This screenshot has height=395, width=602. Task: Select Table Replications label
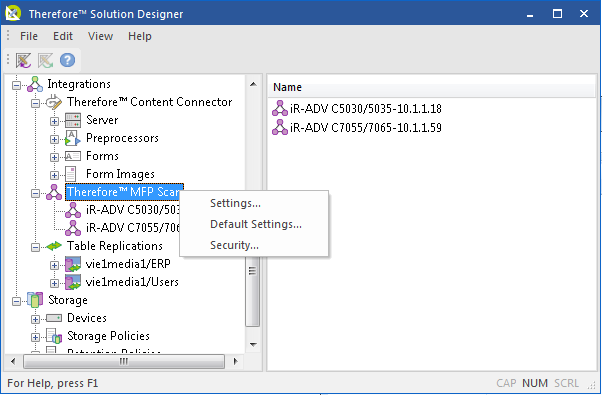114,246
